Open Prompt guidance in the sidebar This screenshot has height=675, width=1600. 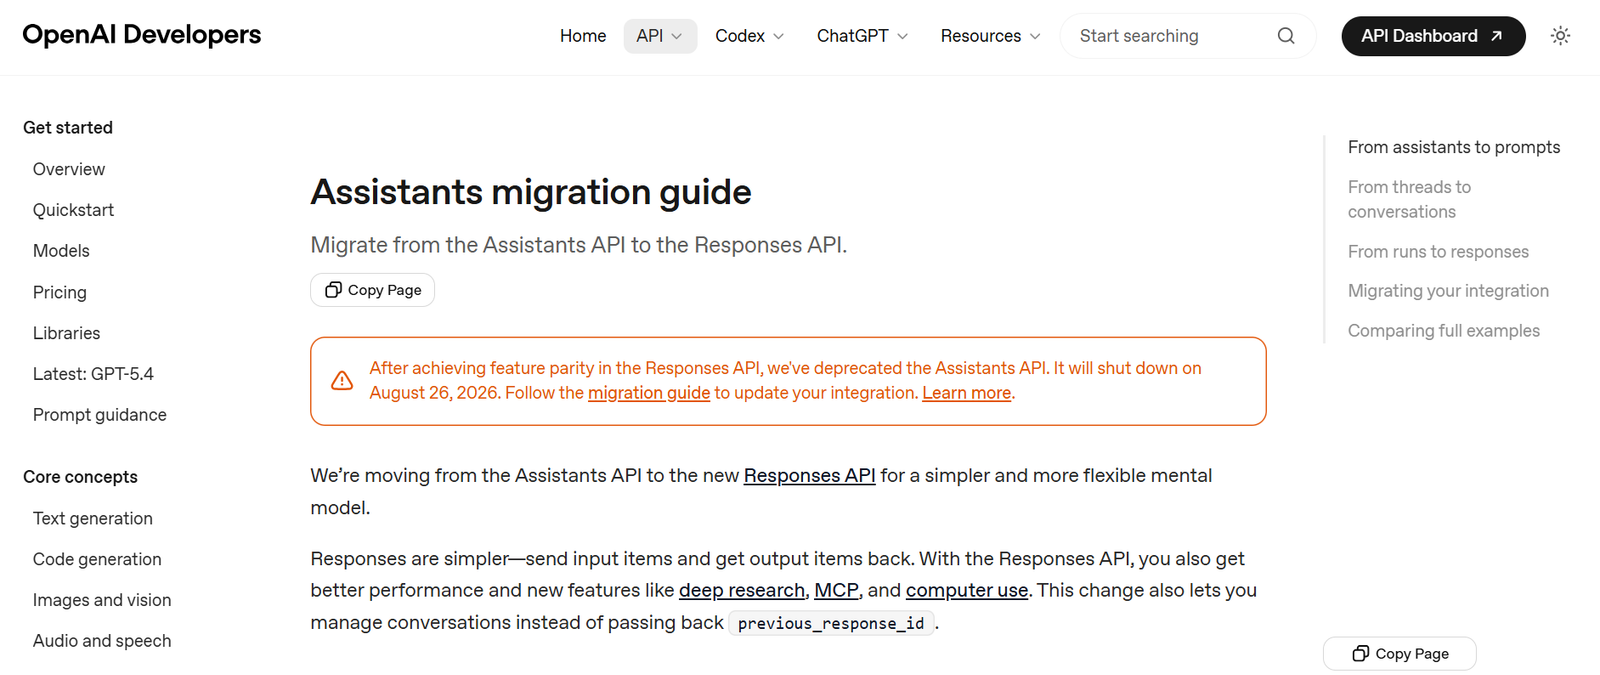click(100, 415)
